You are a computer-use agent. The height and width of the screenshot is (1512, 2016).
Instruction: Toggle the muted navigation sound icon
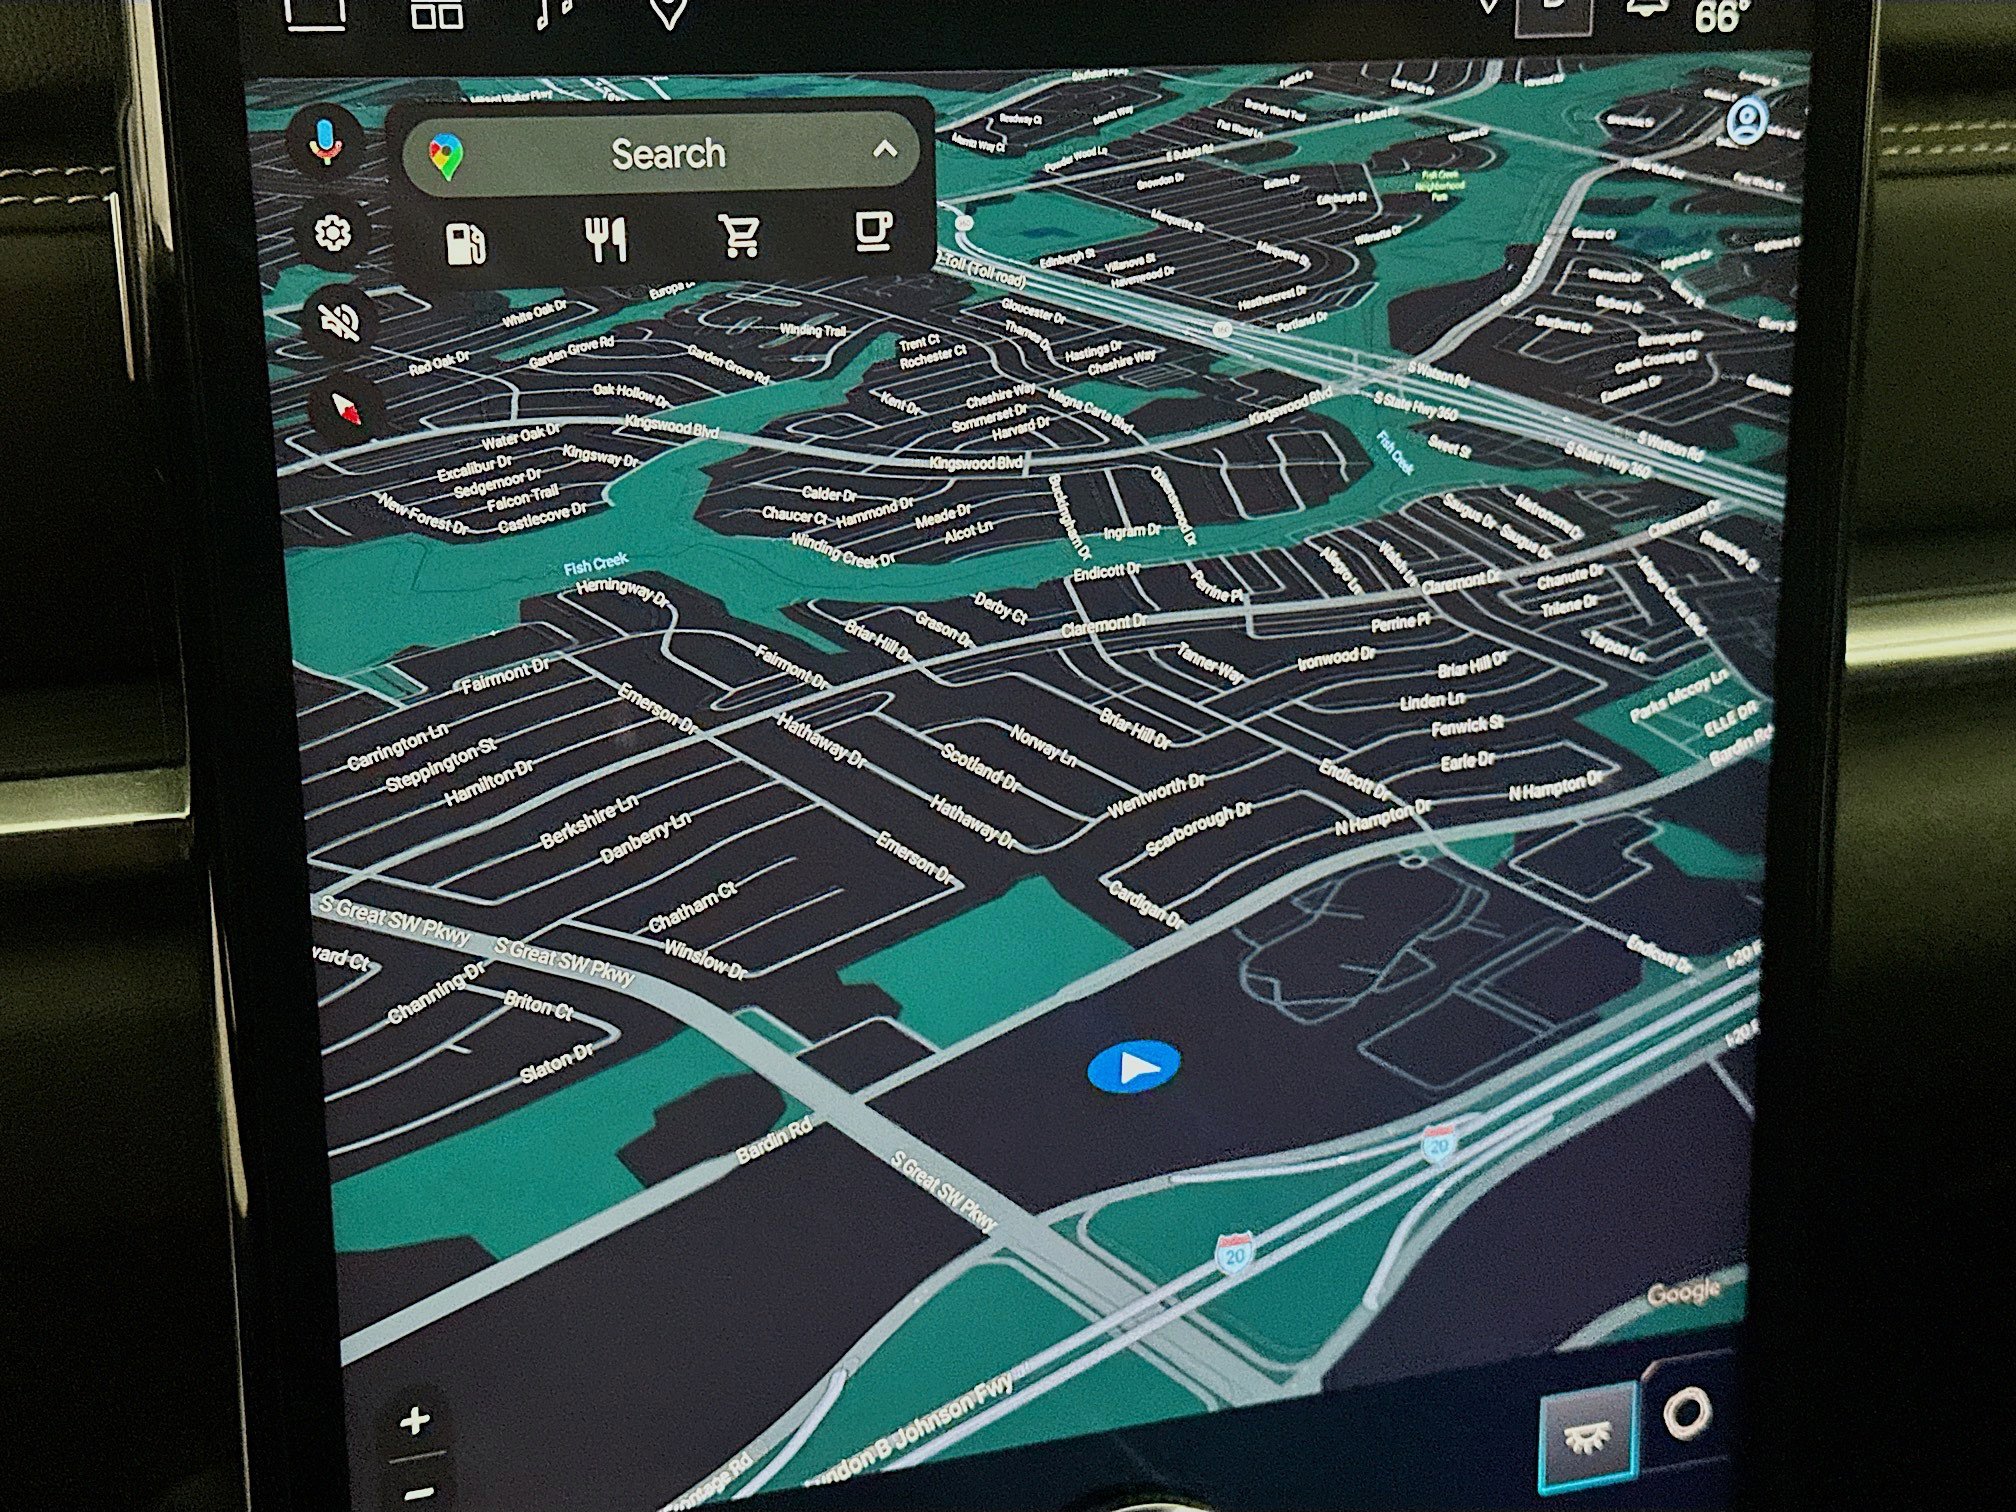(340, 321)
